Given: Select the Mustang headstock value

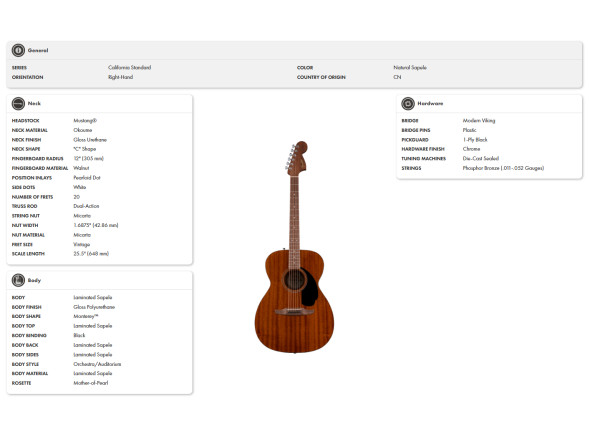Looking at the screenshot, I should click(x=85, y=120).
